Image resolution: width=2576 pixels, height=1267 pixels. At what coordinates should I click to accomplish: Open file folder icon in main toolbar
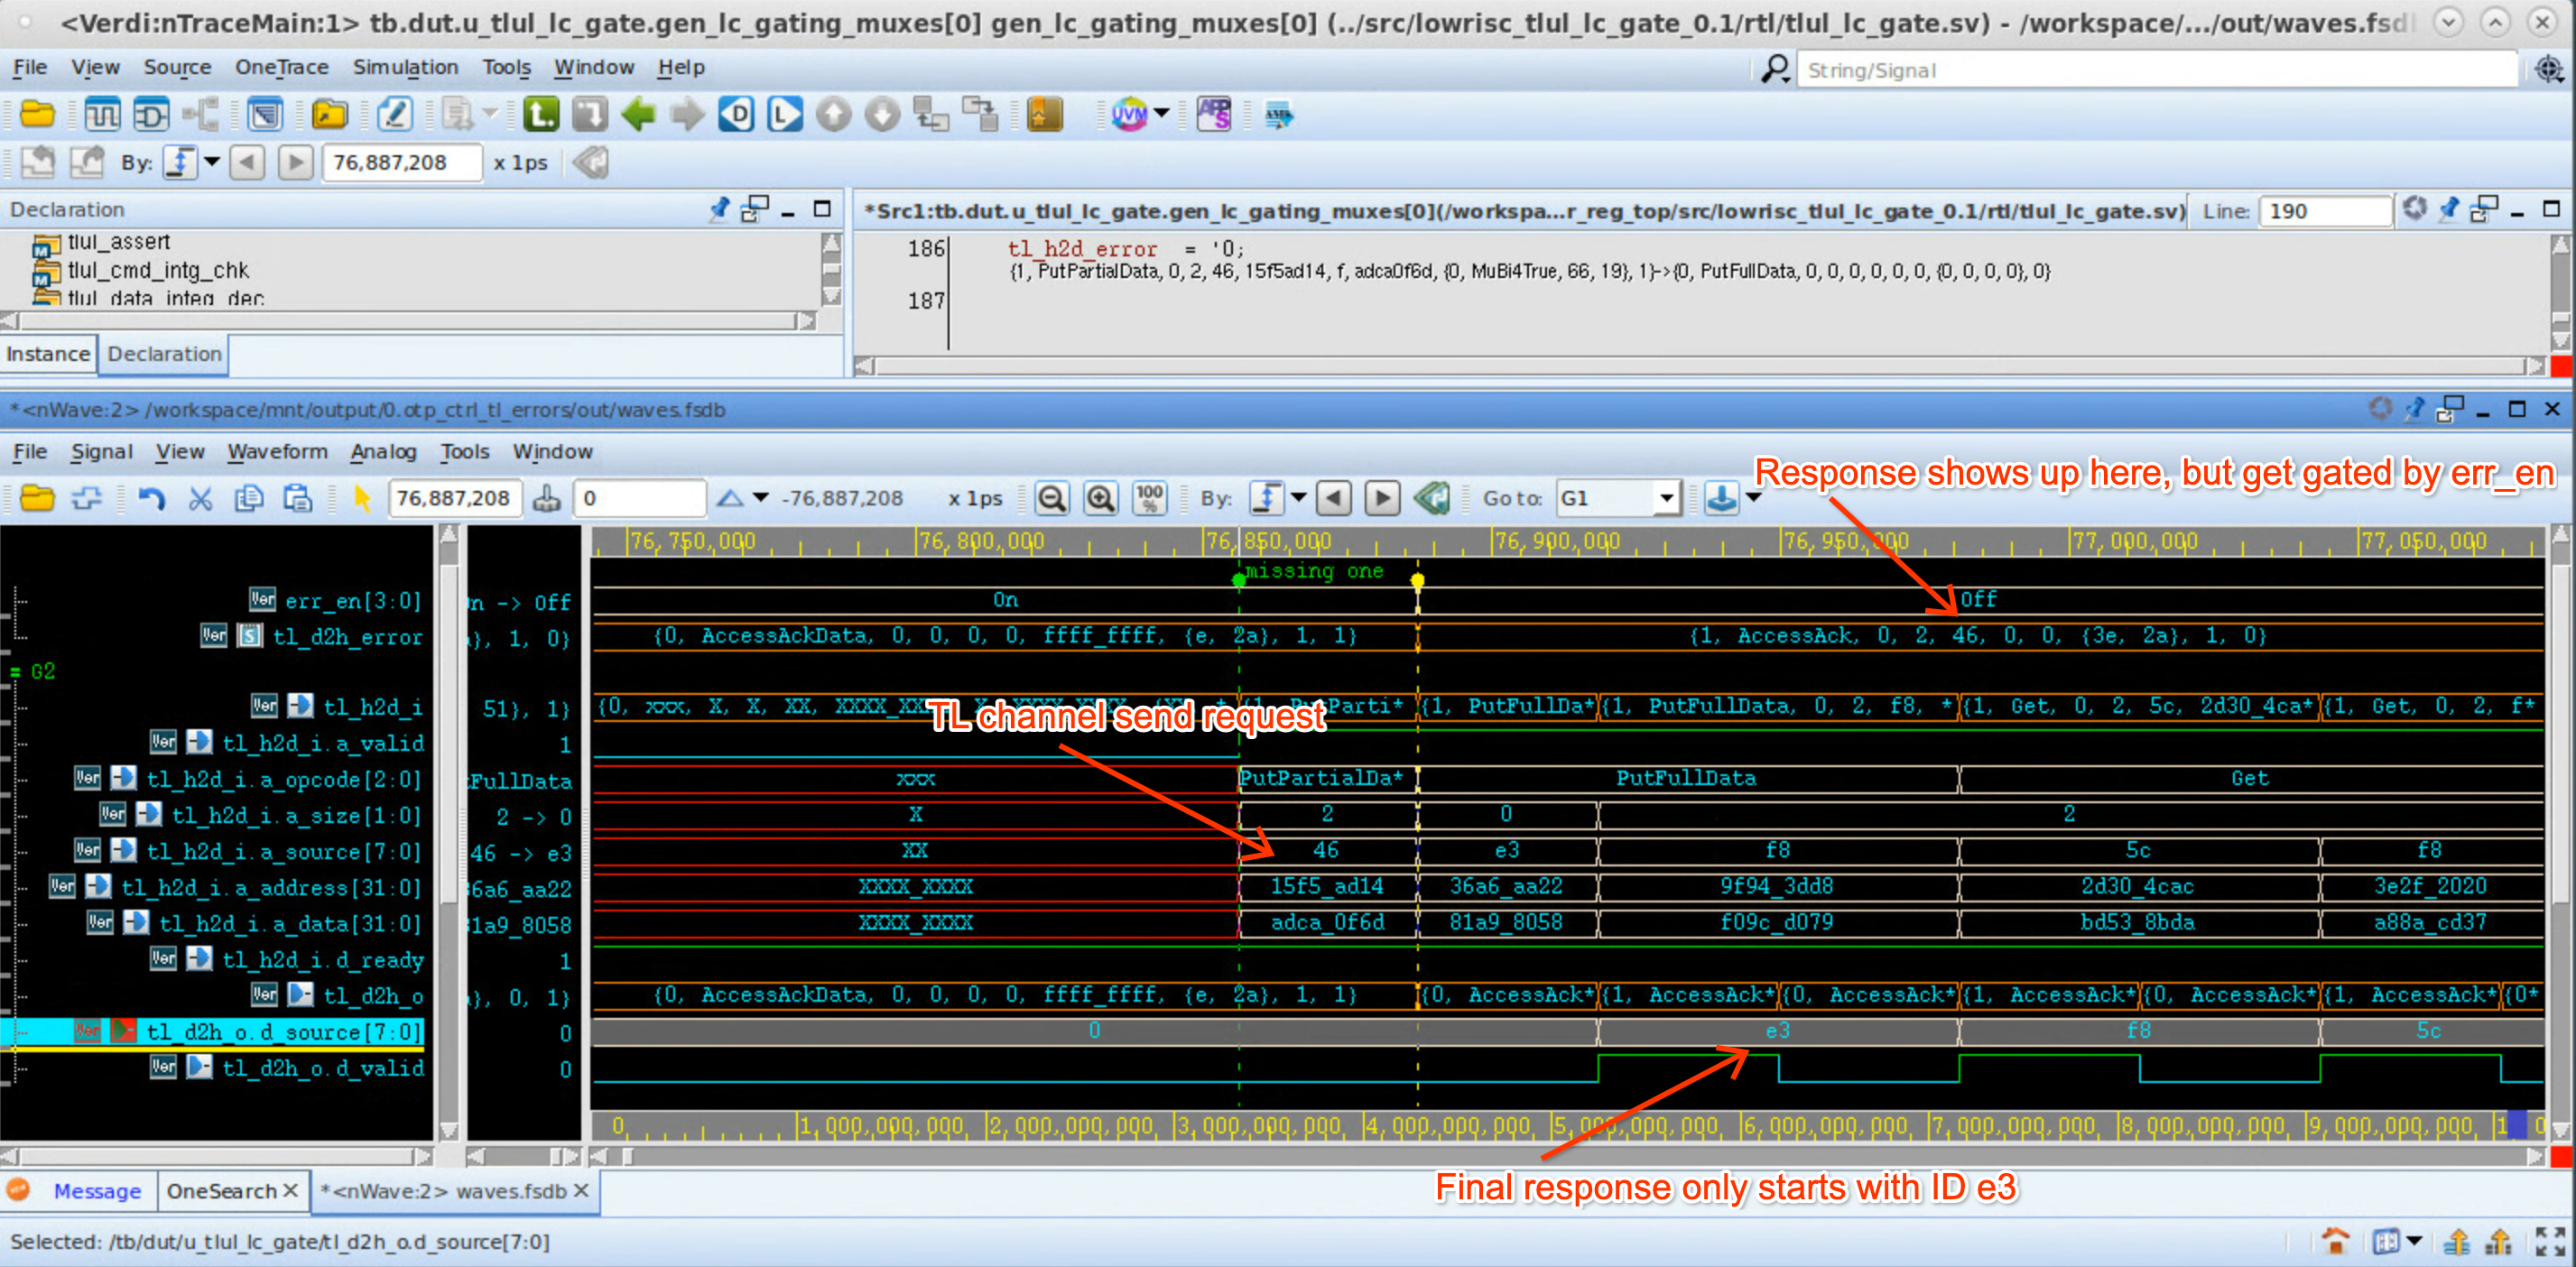[x=37, y=115]
